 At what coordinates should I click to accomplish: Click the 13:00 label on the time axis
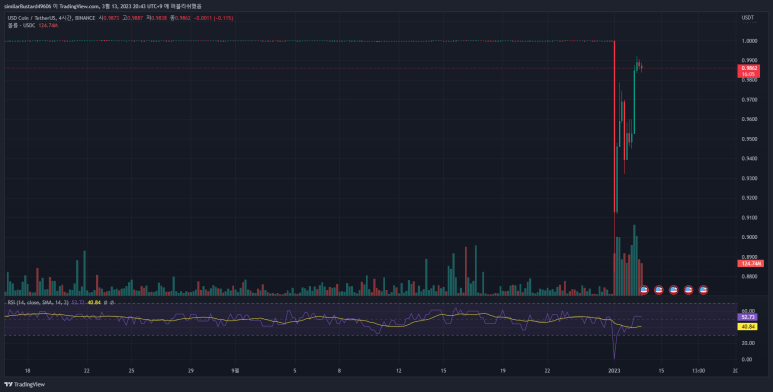click(x=698, y=371)
